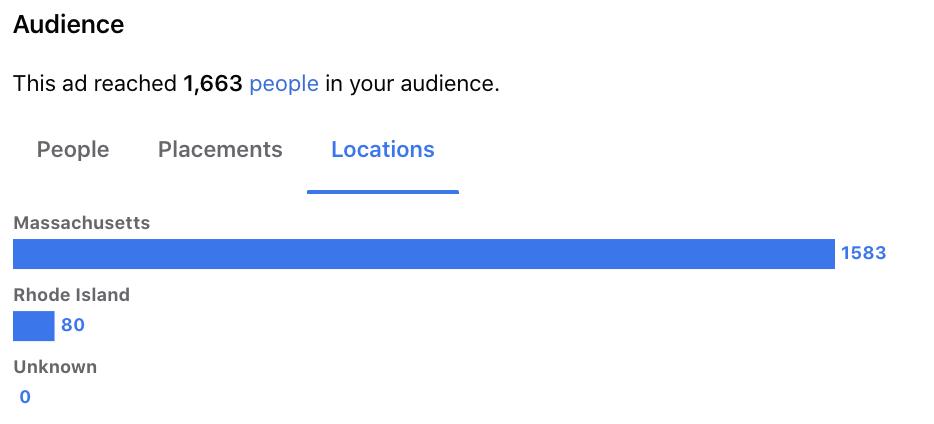Click the word 'Island' in Rhode Island

pyautogui.click(x=103, y=295)
